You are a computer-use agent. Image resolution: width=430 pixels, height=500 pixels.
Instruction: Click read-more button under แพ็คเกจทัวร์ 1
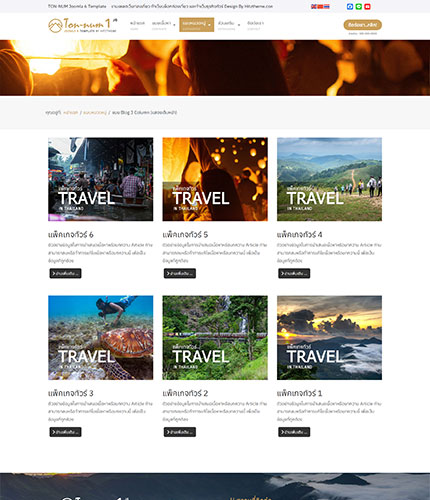coord(294,432)
